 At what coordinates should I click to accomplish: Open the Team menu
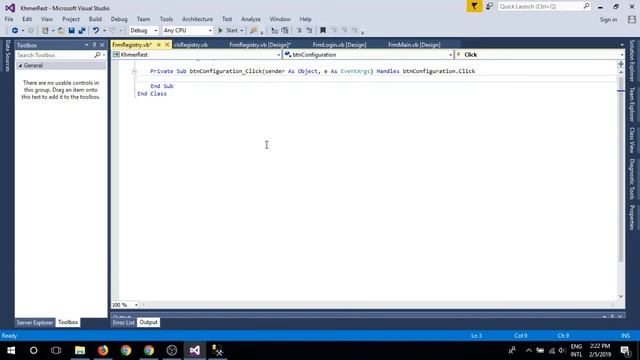[x=143, y=19]
